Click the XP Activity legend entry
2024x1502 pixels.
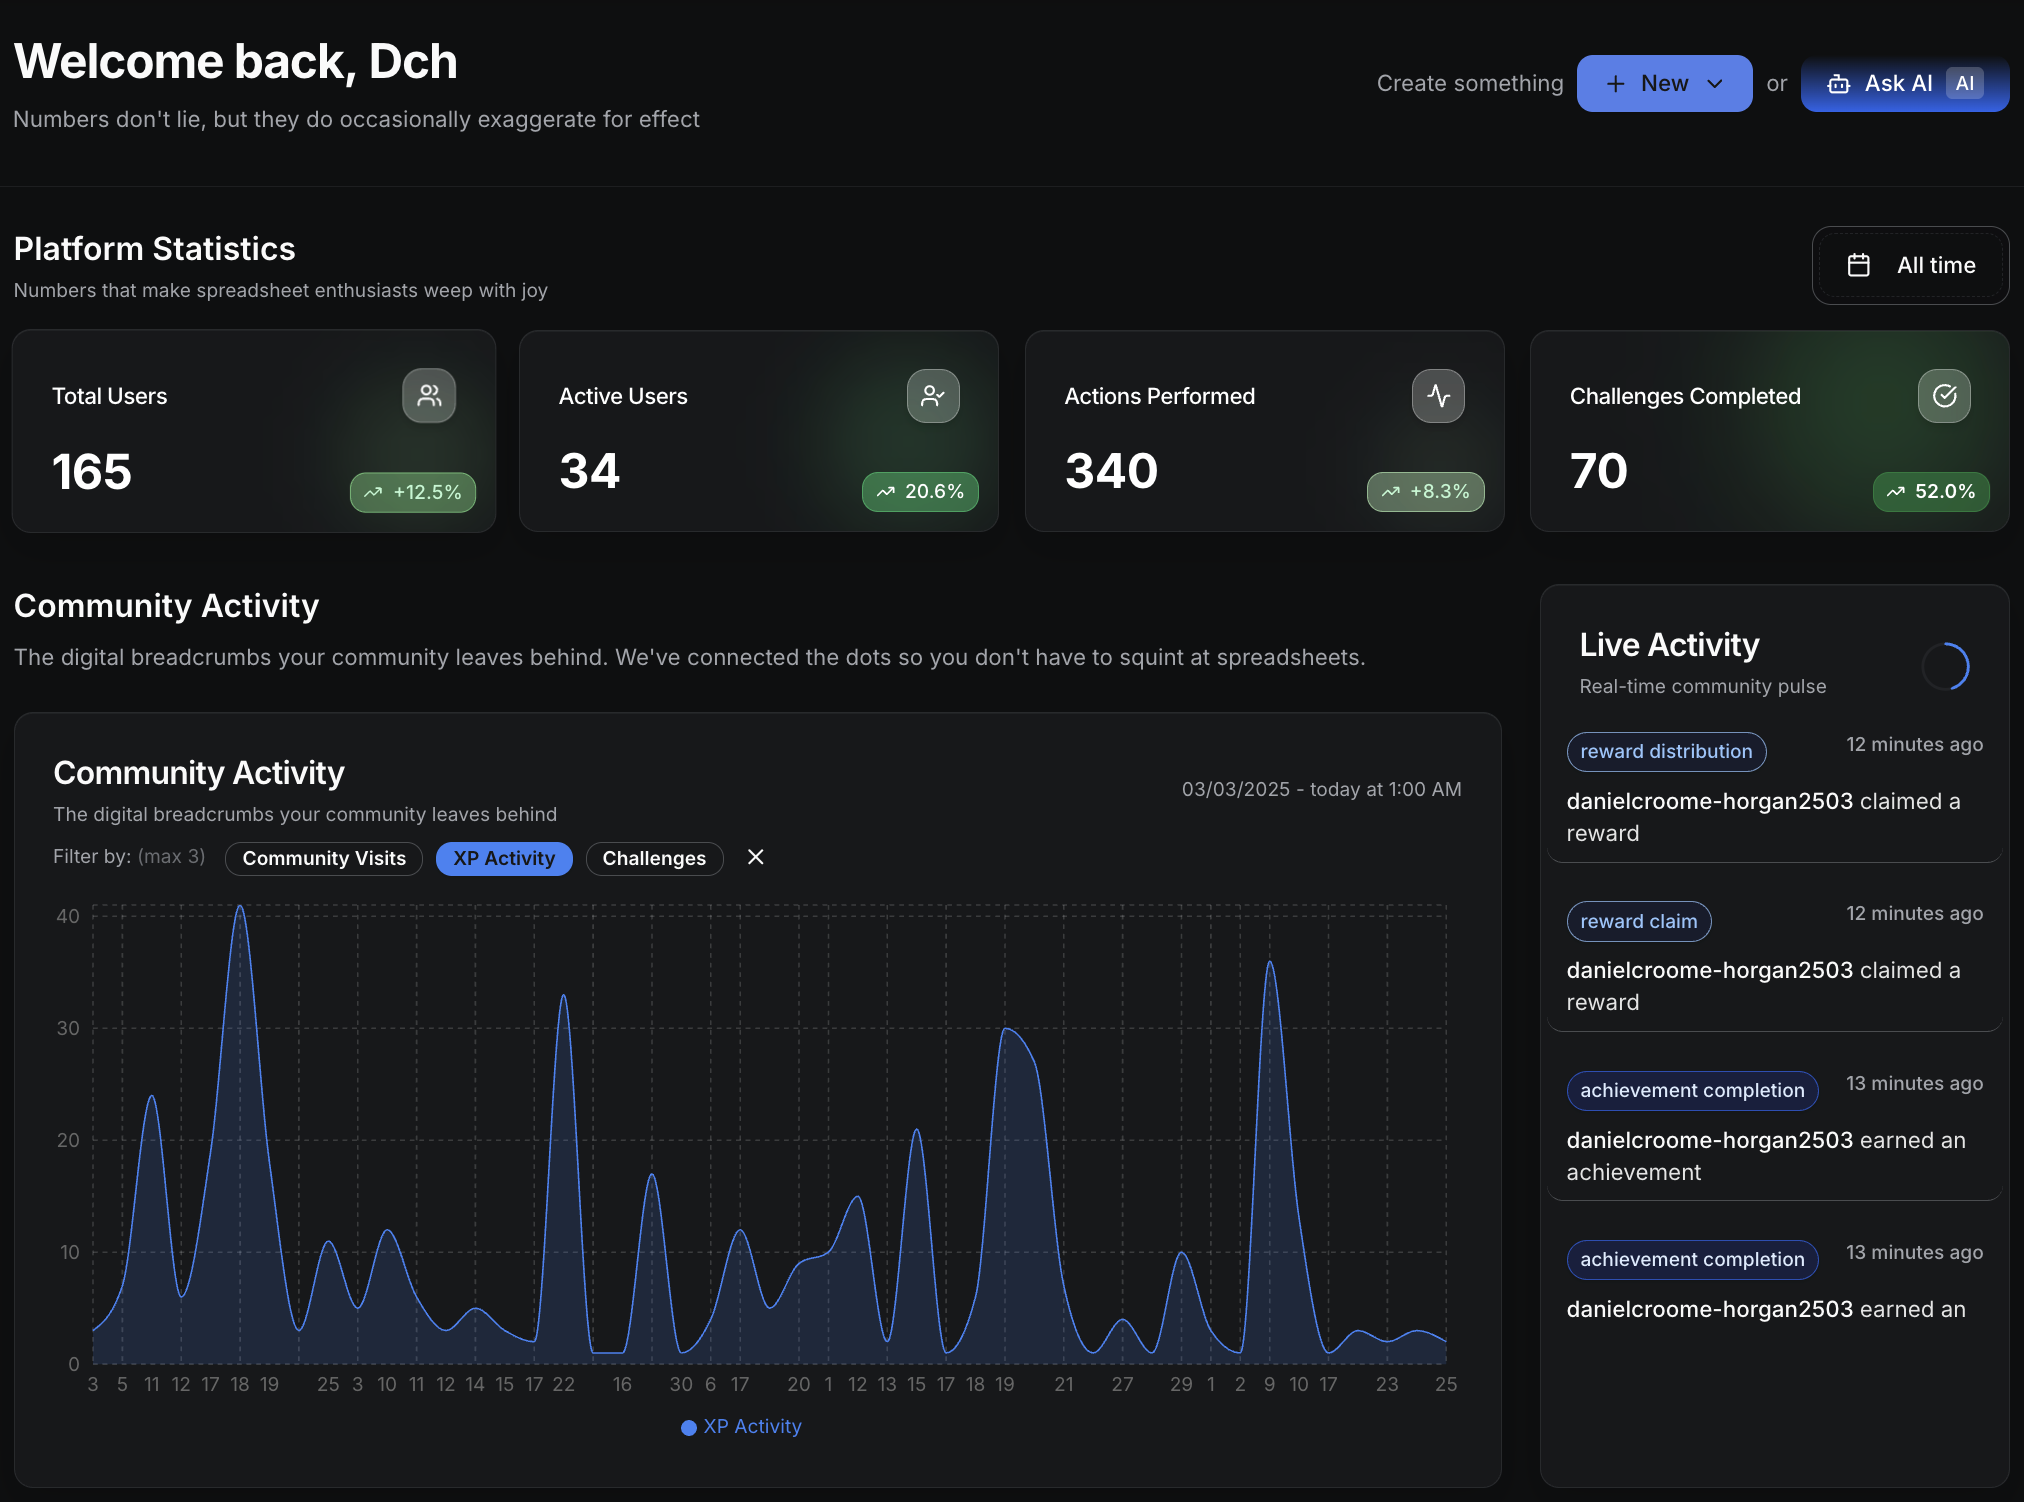tap(741, 1427)
